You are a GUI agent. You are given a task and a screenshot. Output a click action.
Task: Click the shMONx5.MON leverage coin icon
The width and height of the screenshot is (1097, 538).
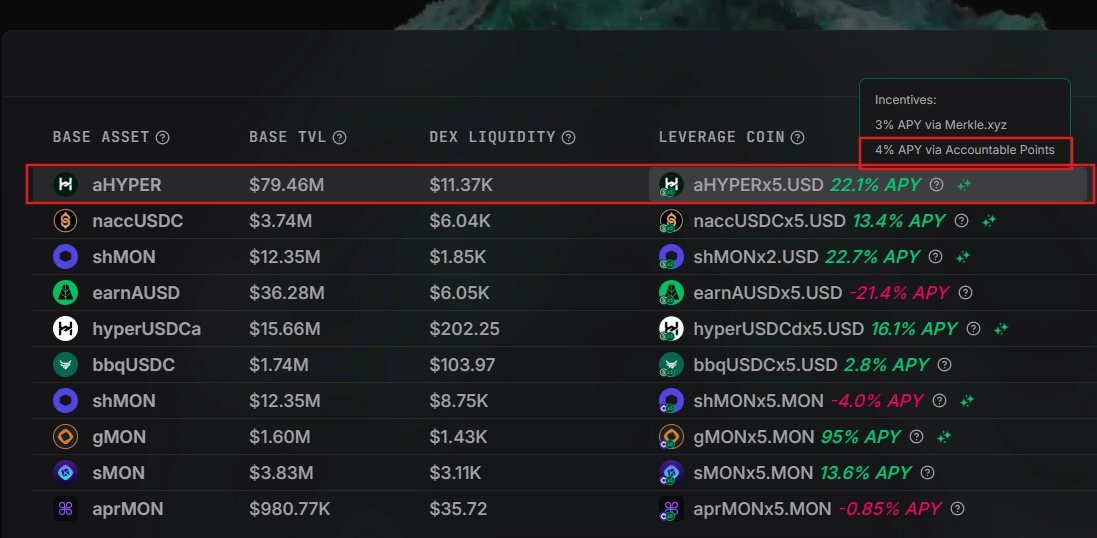pyautogui.click(x=671, y=401)
